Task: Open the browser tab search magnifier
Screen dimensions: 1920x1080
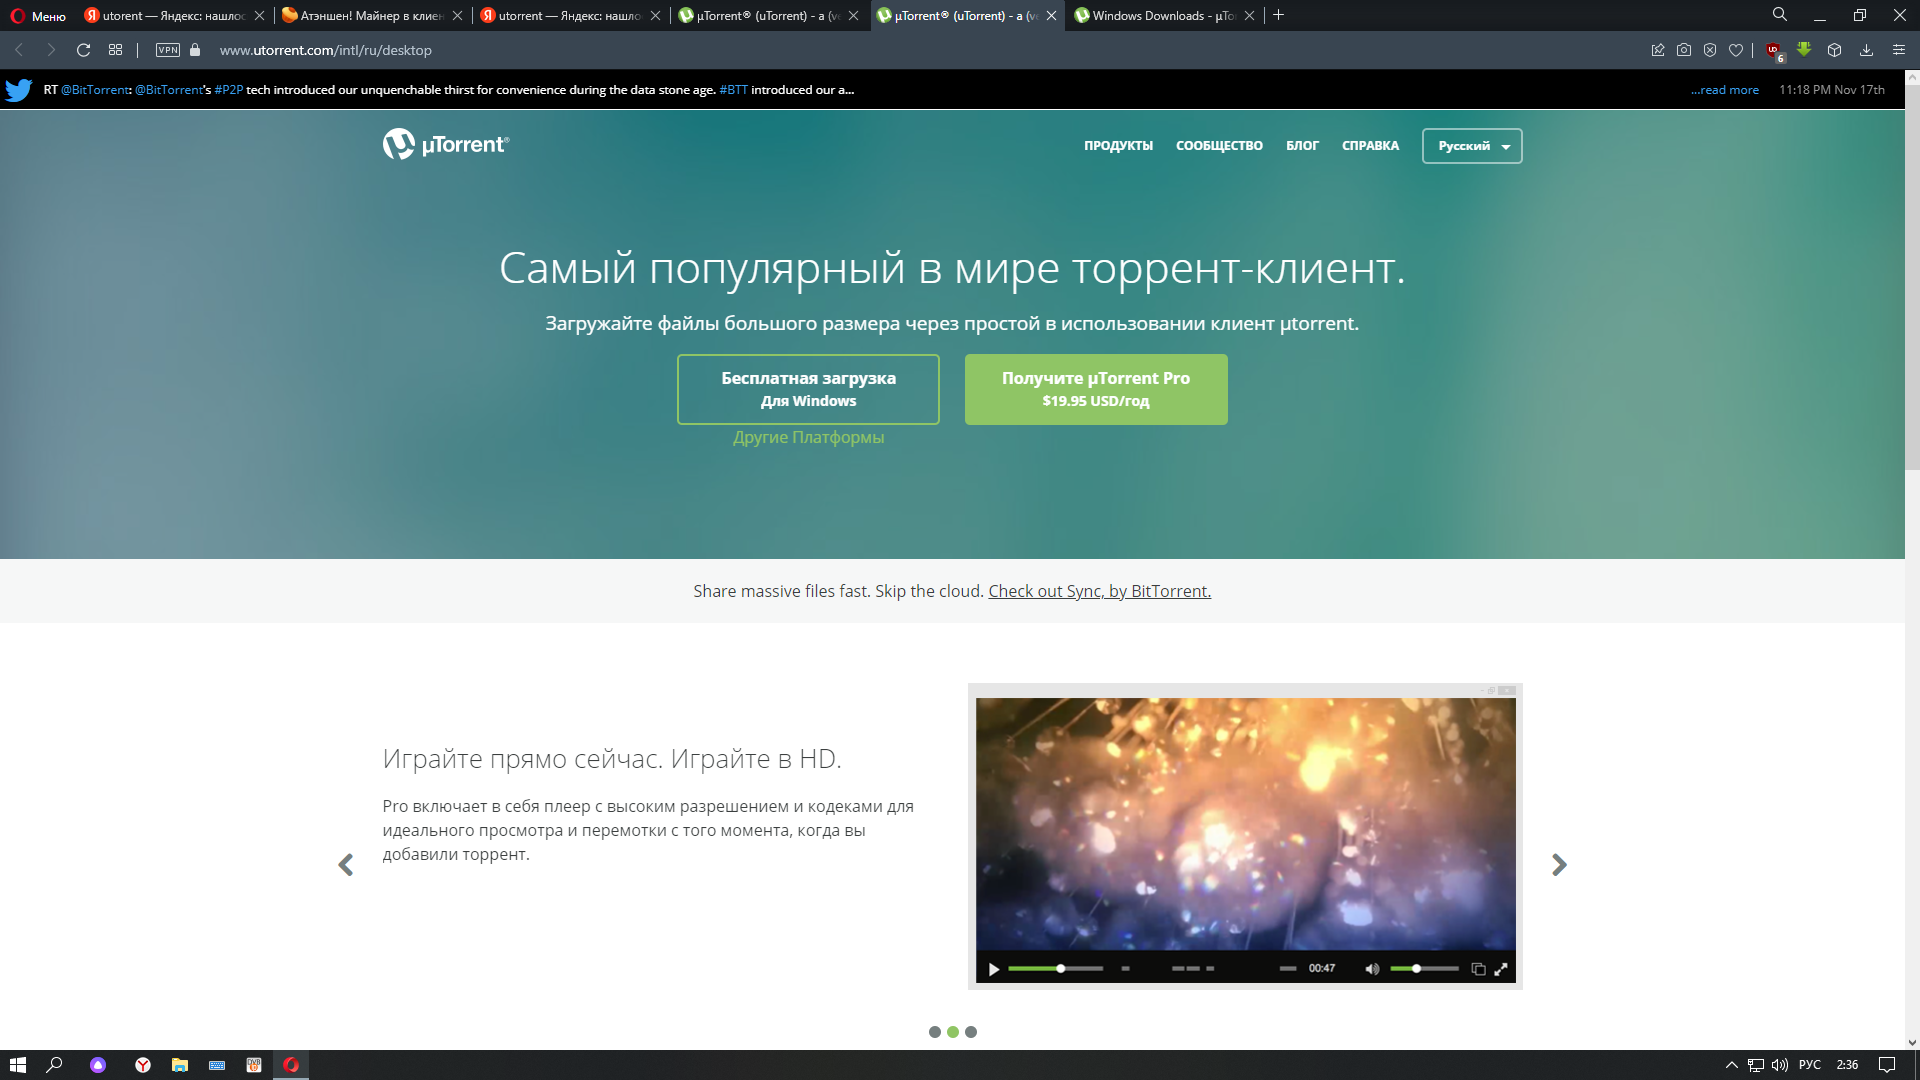Action: click(1780, 15)
